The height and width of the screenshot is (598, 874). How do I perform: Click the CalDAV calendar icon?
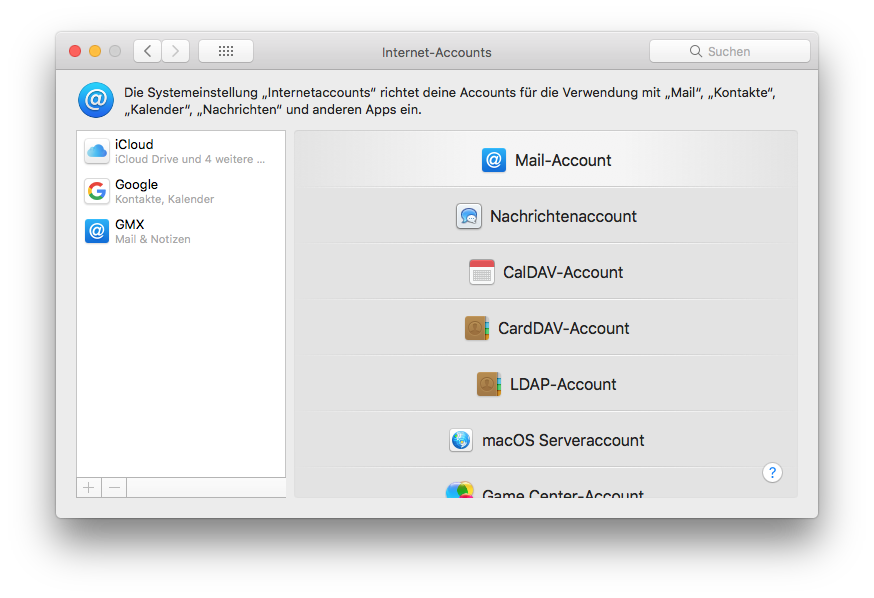pos(482,272)
